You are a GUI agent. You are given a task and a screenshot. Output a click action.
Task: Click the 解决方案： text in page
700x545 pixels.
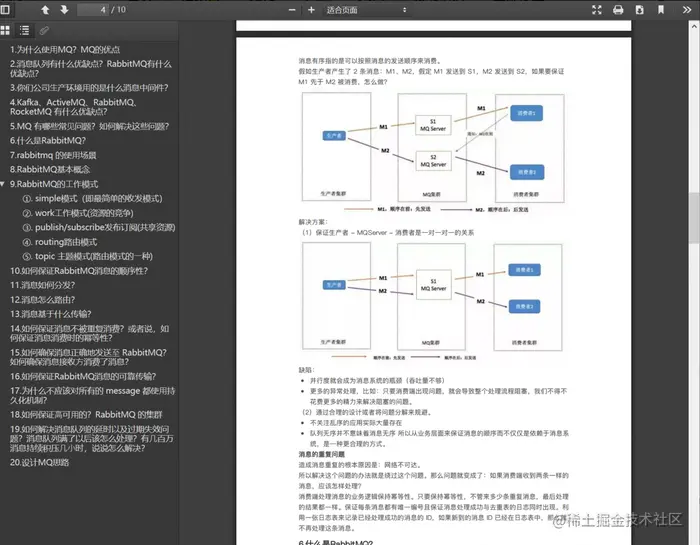pos(313,222)
